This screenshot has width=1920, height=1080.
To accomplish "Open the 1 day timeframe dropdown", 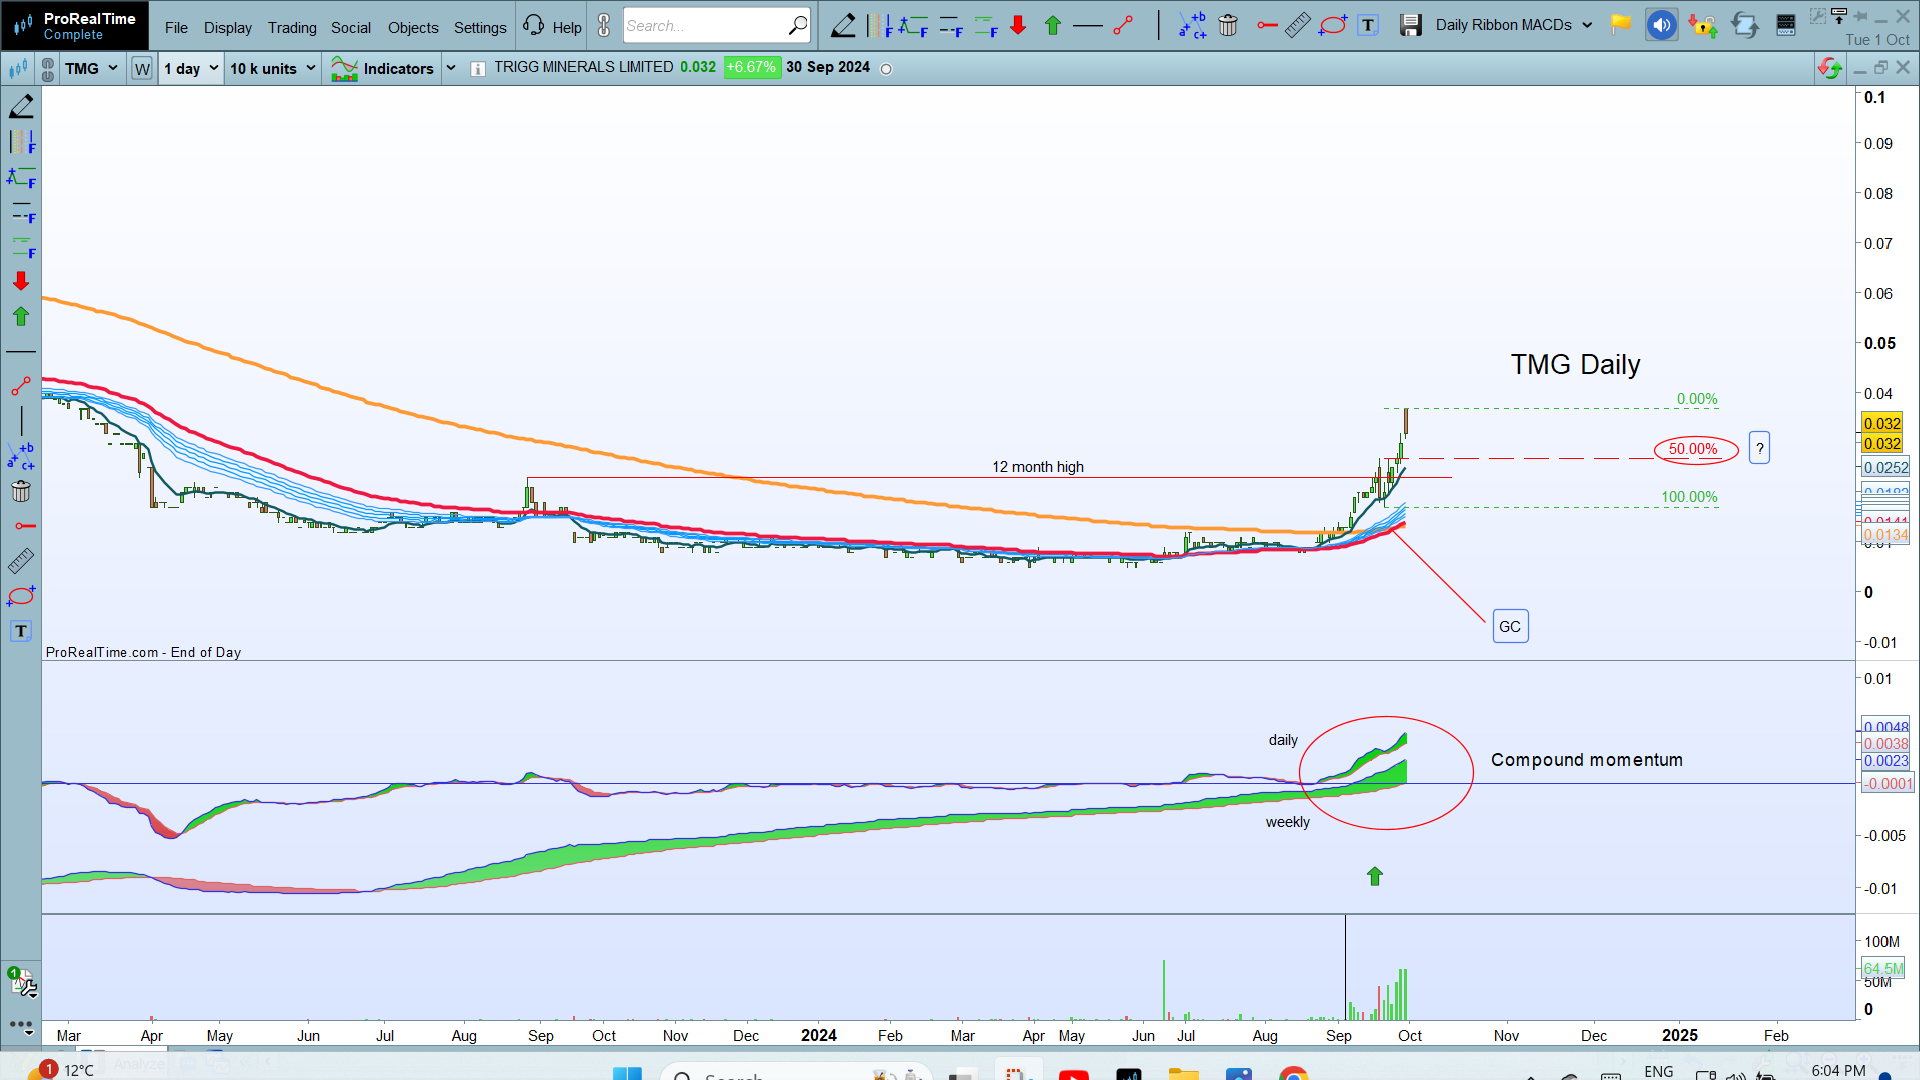I will click(x=191, y=69).
